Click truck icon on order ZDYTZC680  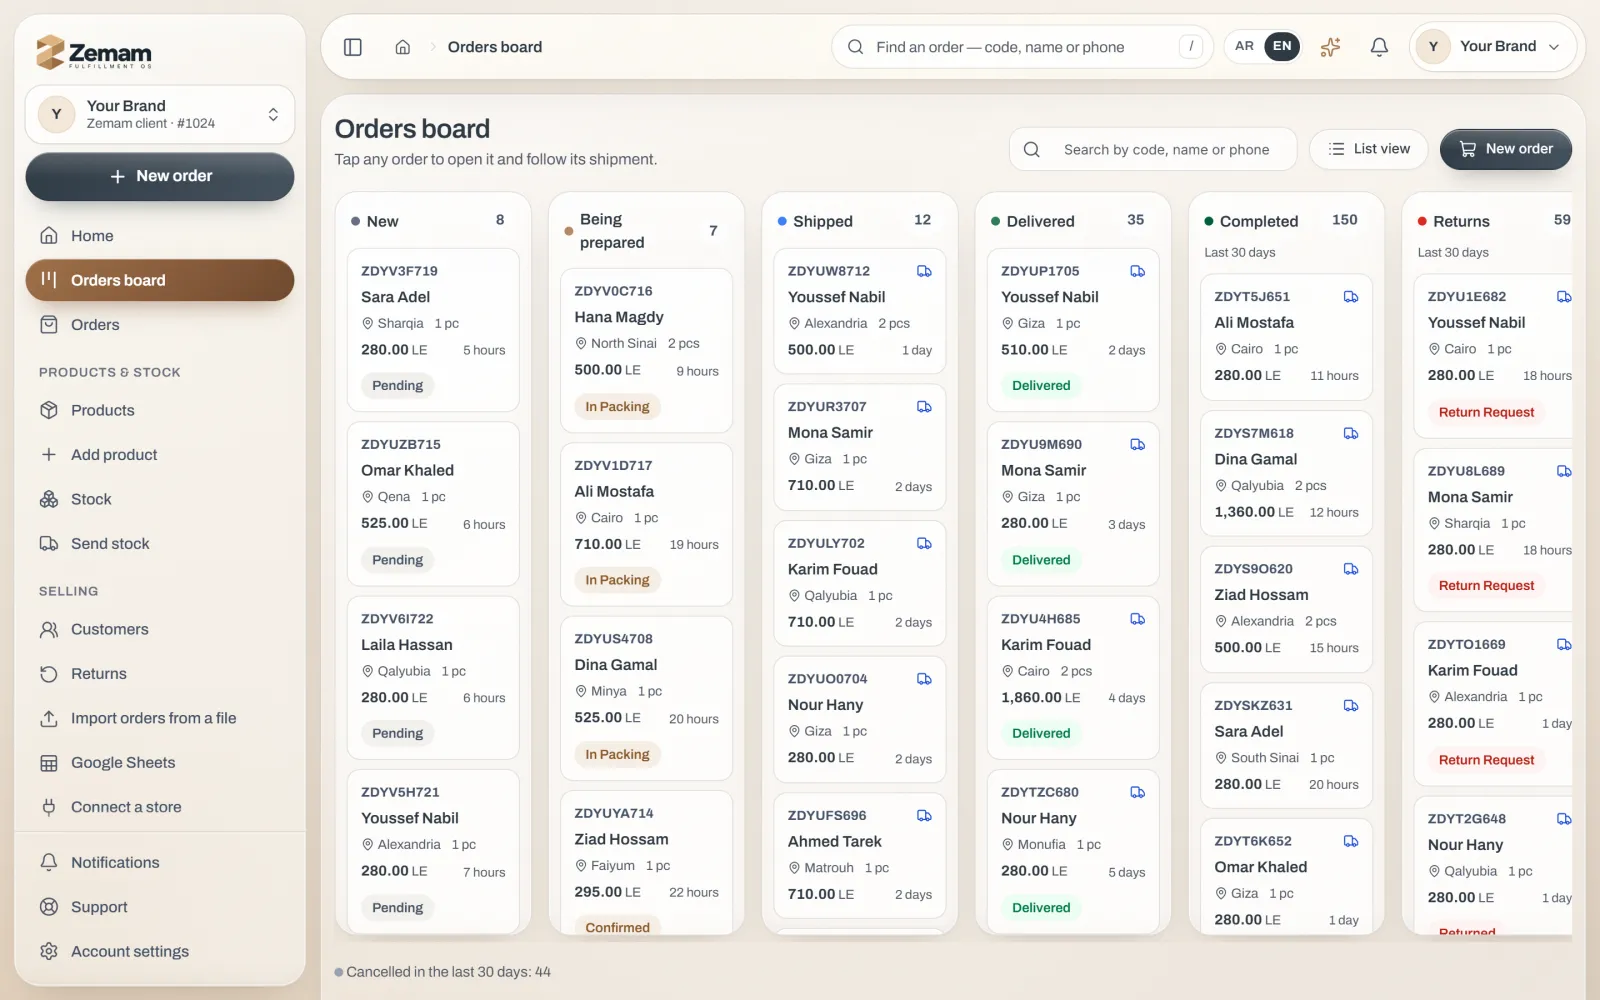[1137, 792]
